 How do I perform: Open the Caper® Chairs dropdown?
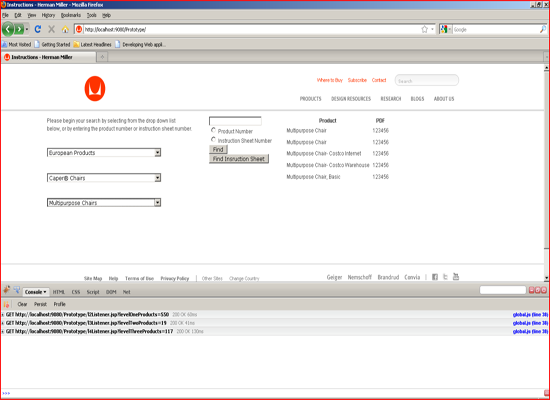(x=104, y=178)
